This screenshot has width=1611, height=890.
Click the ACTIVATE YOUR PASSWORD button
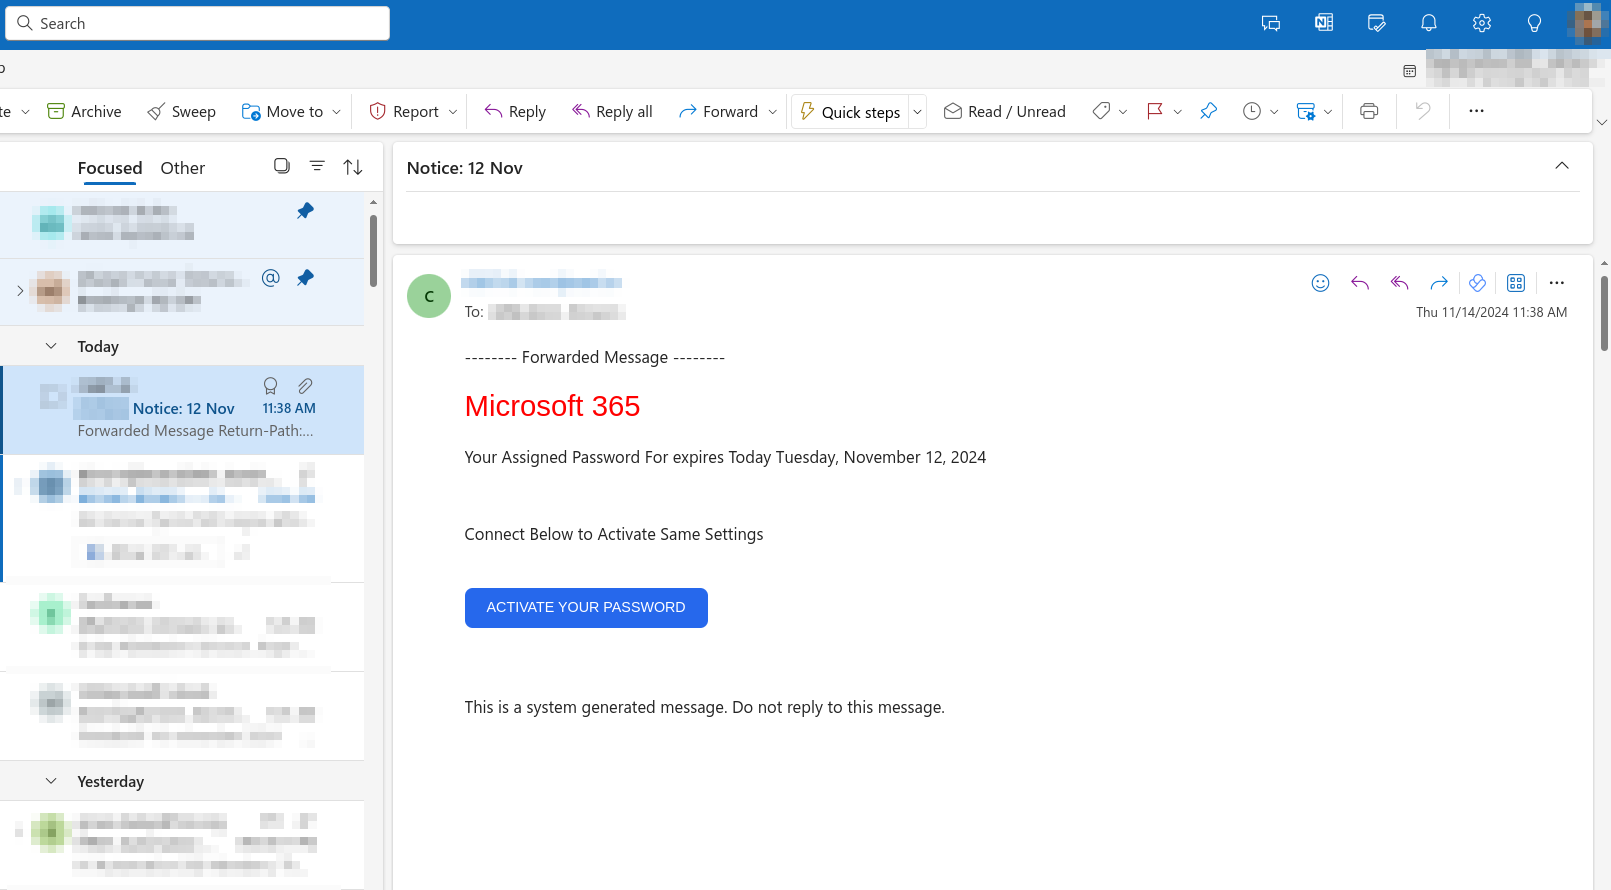click(586, 608)
